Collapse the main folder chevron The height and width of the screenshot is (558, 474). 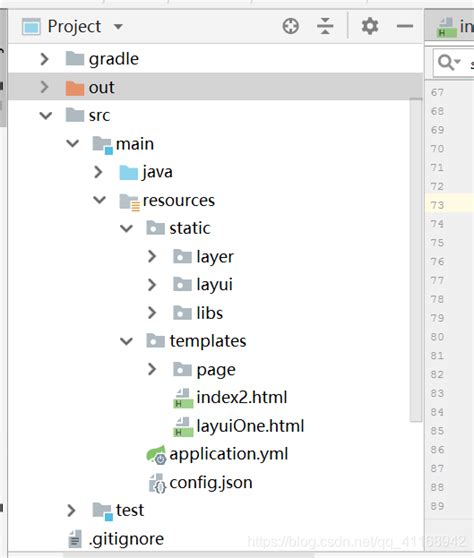click(x=73, y=144)
